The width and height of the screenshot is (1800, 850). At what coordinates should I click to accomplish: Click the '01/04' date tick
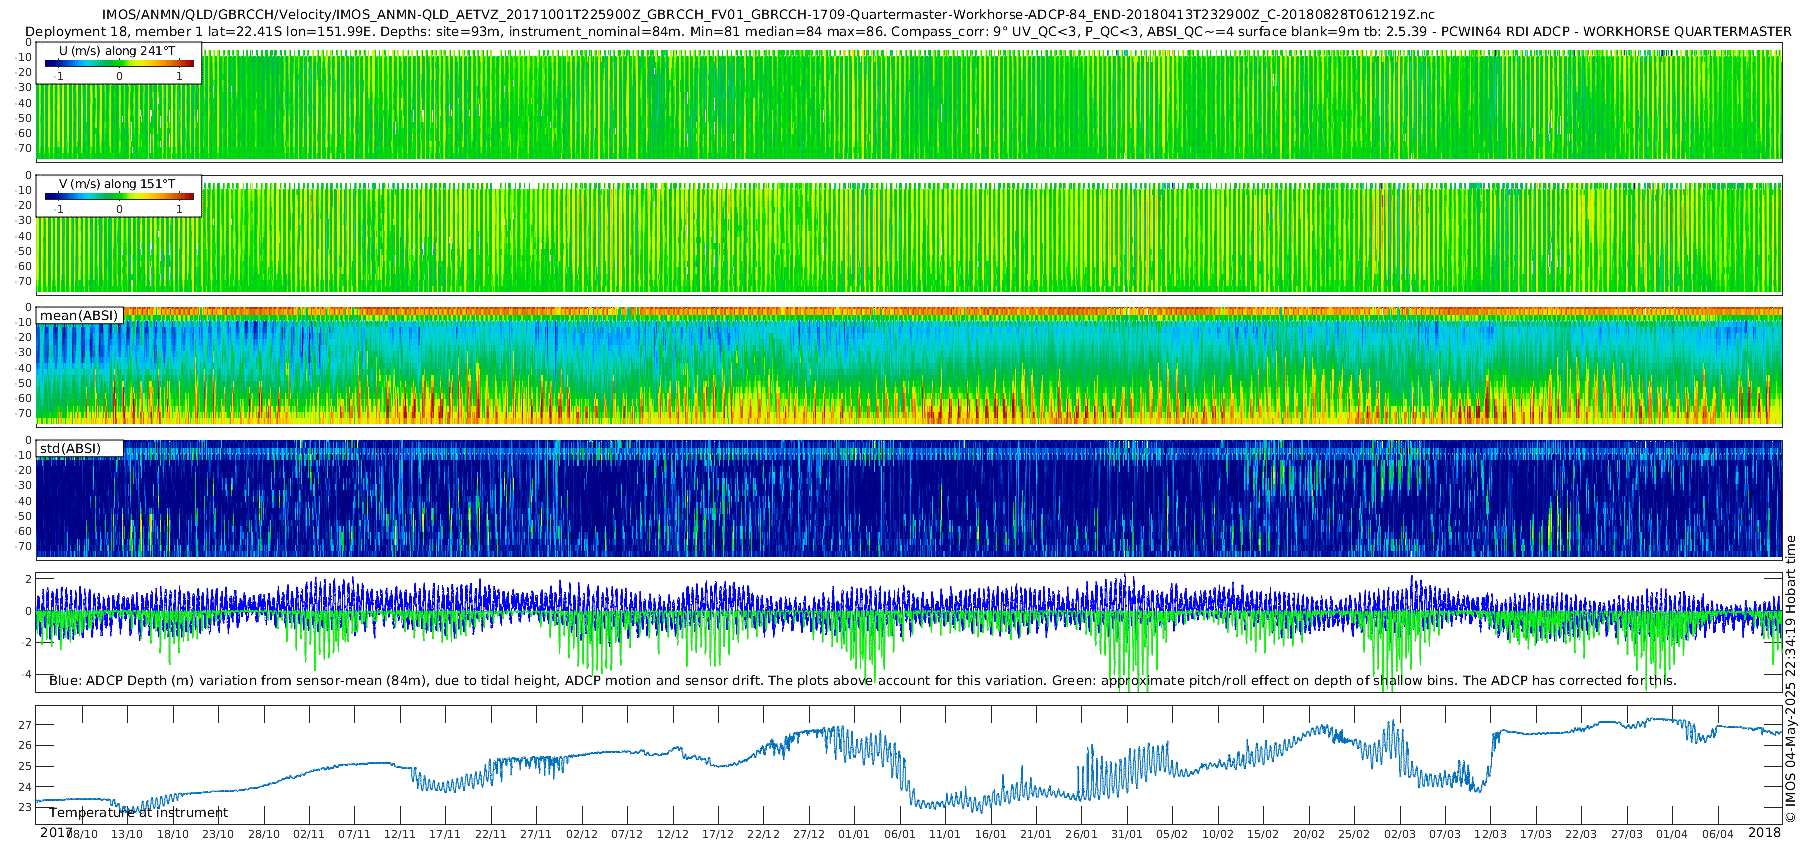(1672, 835)
